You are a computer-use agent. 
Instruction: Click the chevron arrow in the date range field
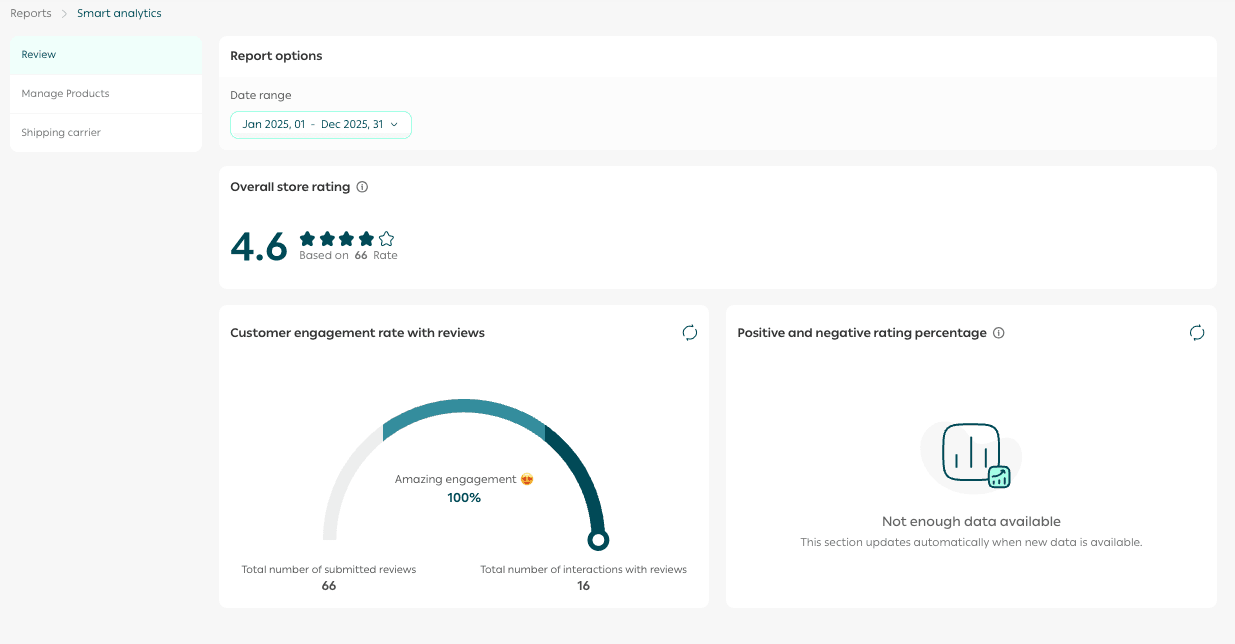point(394,125)
